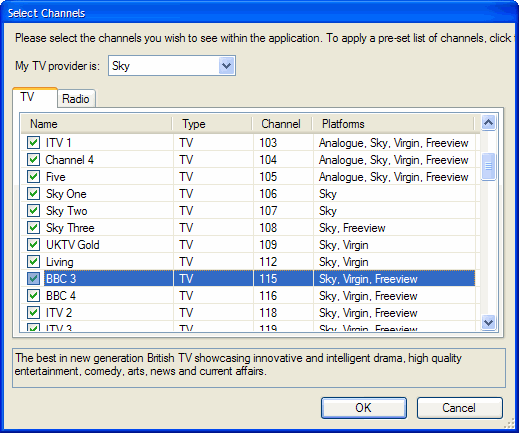Uncheck the Channel 4 checkbox
The image size is (519, 433).
click(x=33, y=160)
